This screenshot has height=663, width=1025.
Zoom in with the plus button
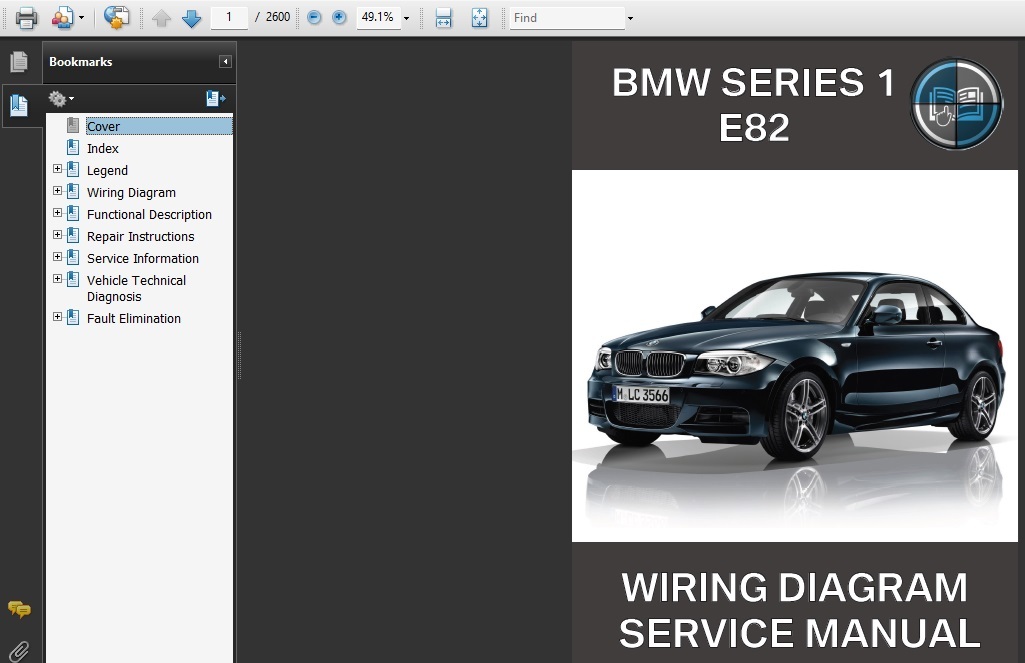pos(339,18)
